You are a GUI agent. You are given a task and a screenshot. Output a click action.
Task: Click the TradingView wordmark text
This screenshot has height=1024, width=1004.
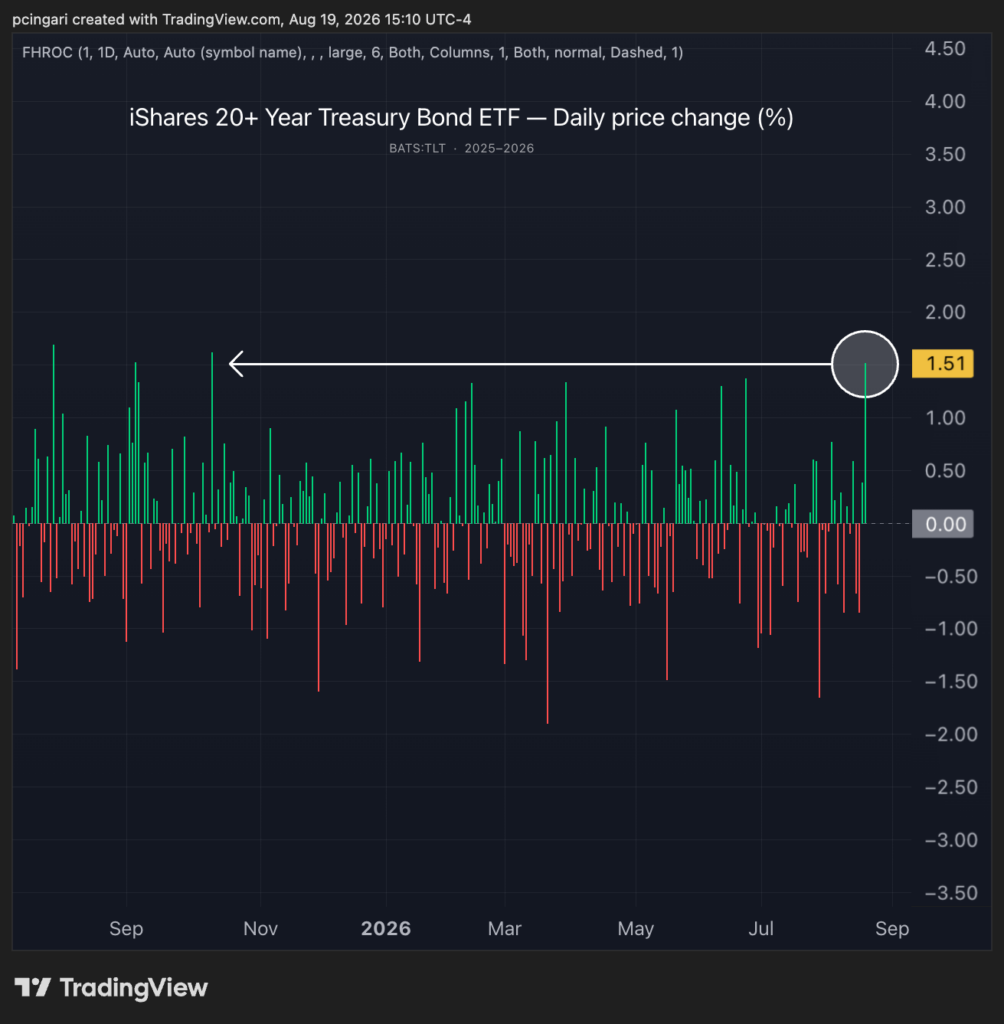(x=134, y=987)
